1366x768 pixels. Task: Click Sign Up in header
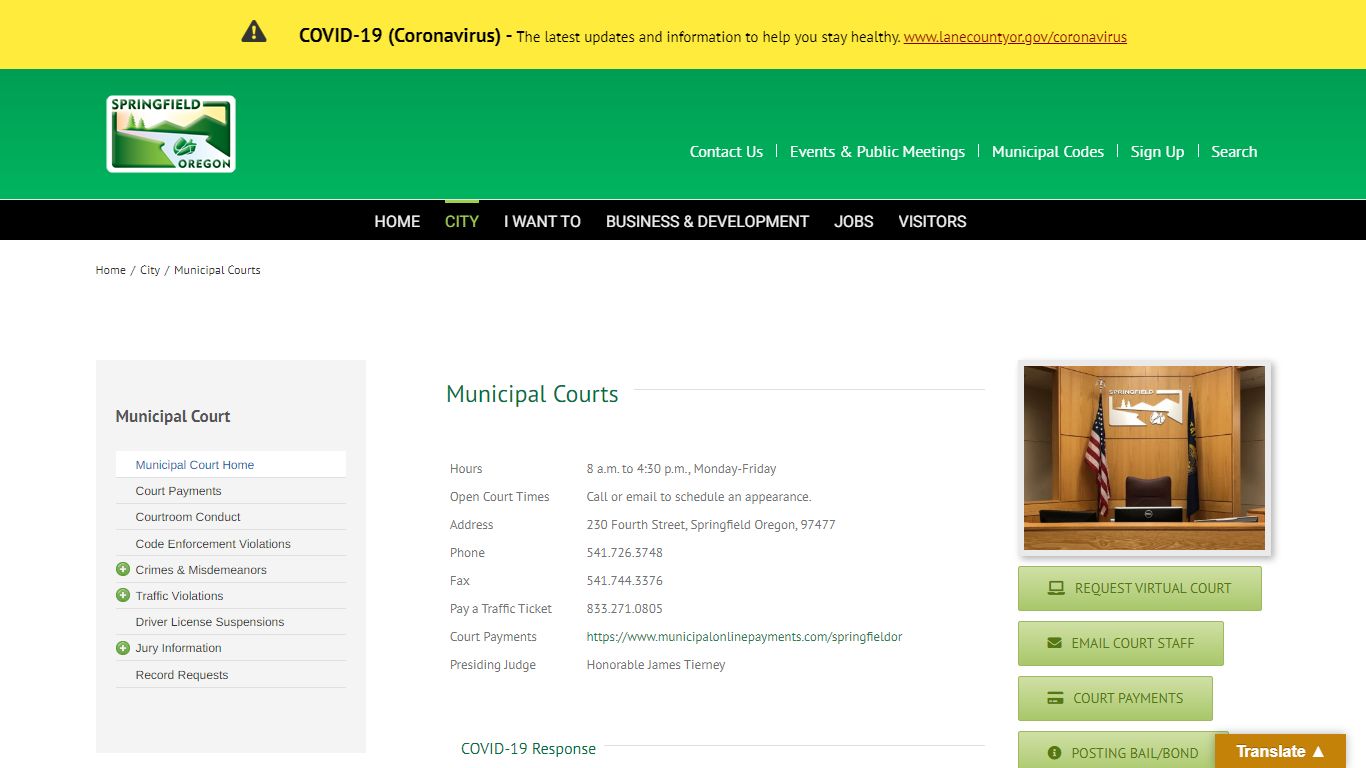click(x=1157, y=152)
